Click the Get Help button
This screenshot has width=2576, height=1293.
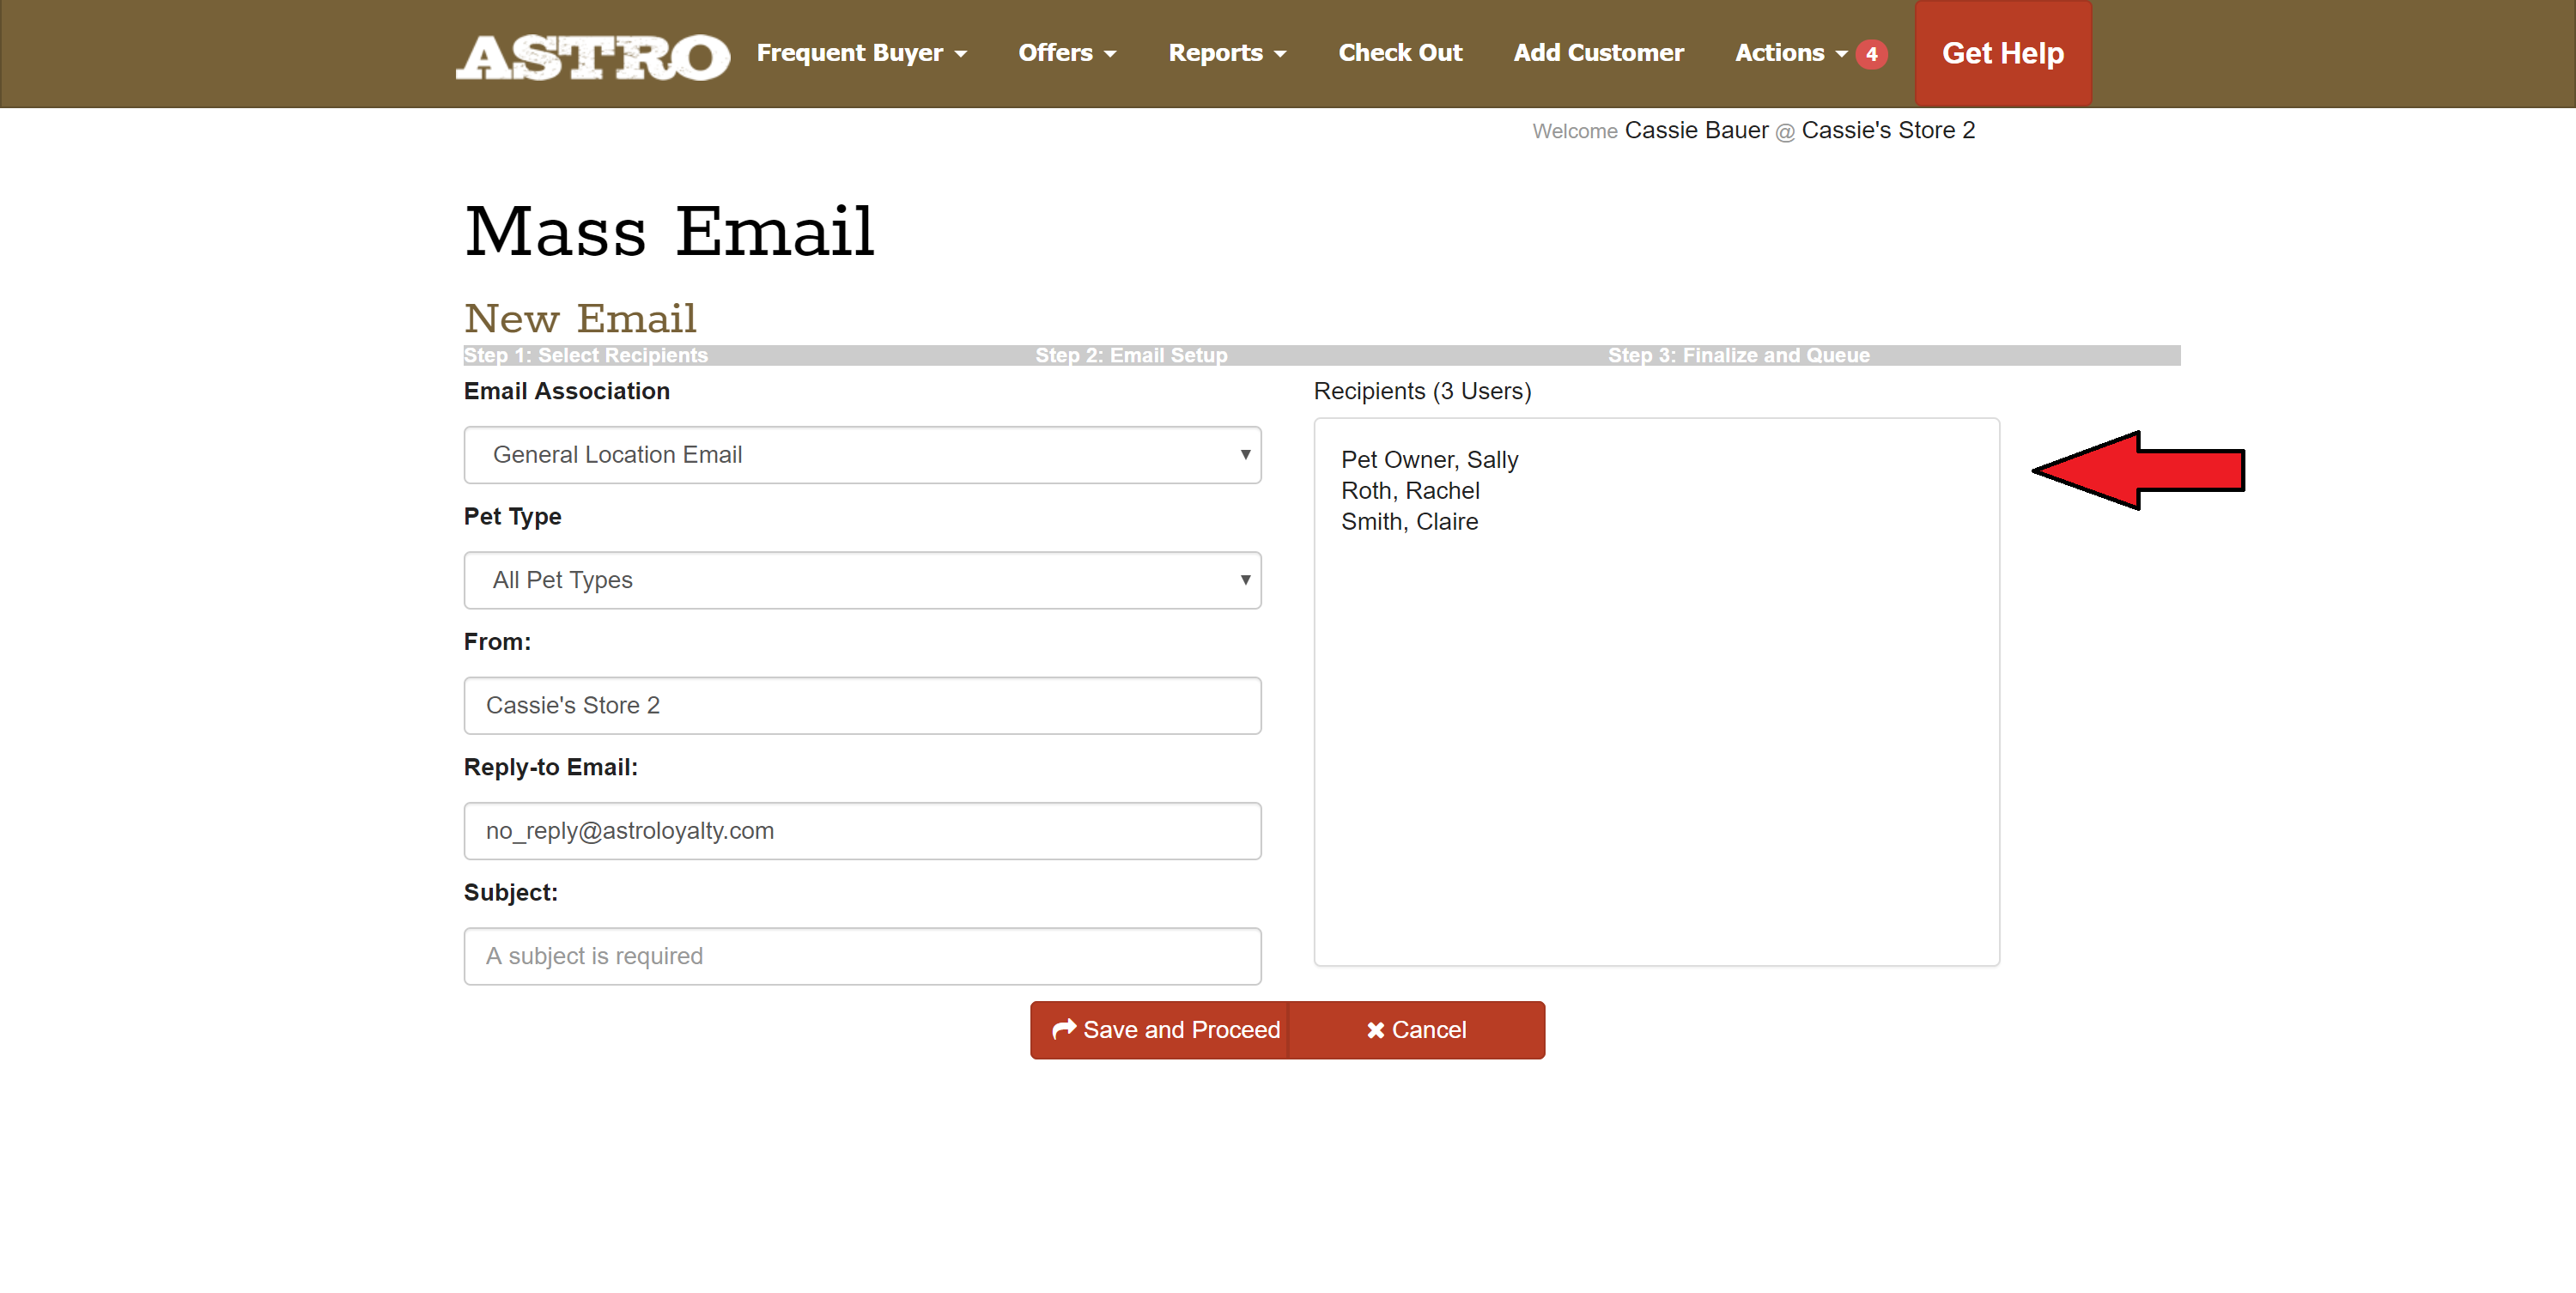point(2003,53)
